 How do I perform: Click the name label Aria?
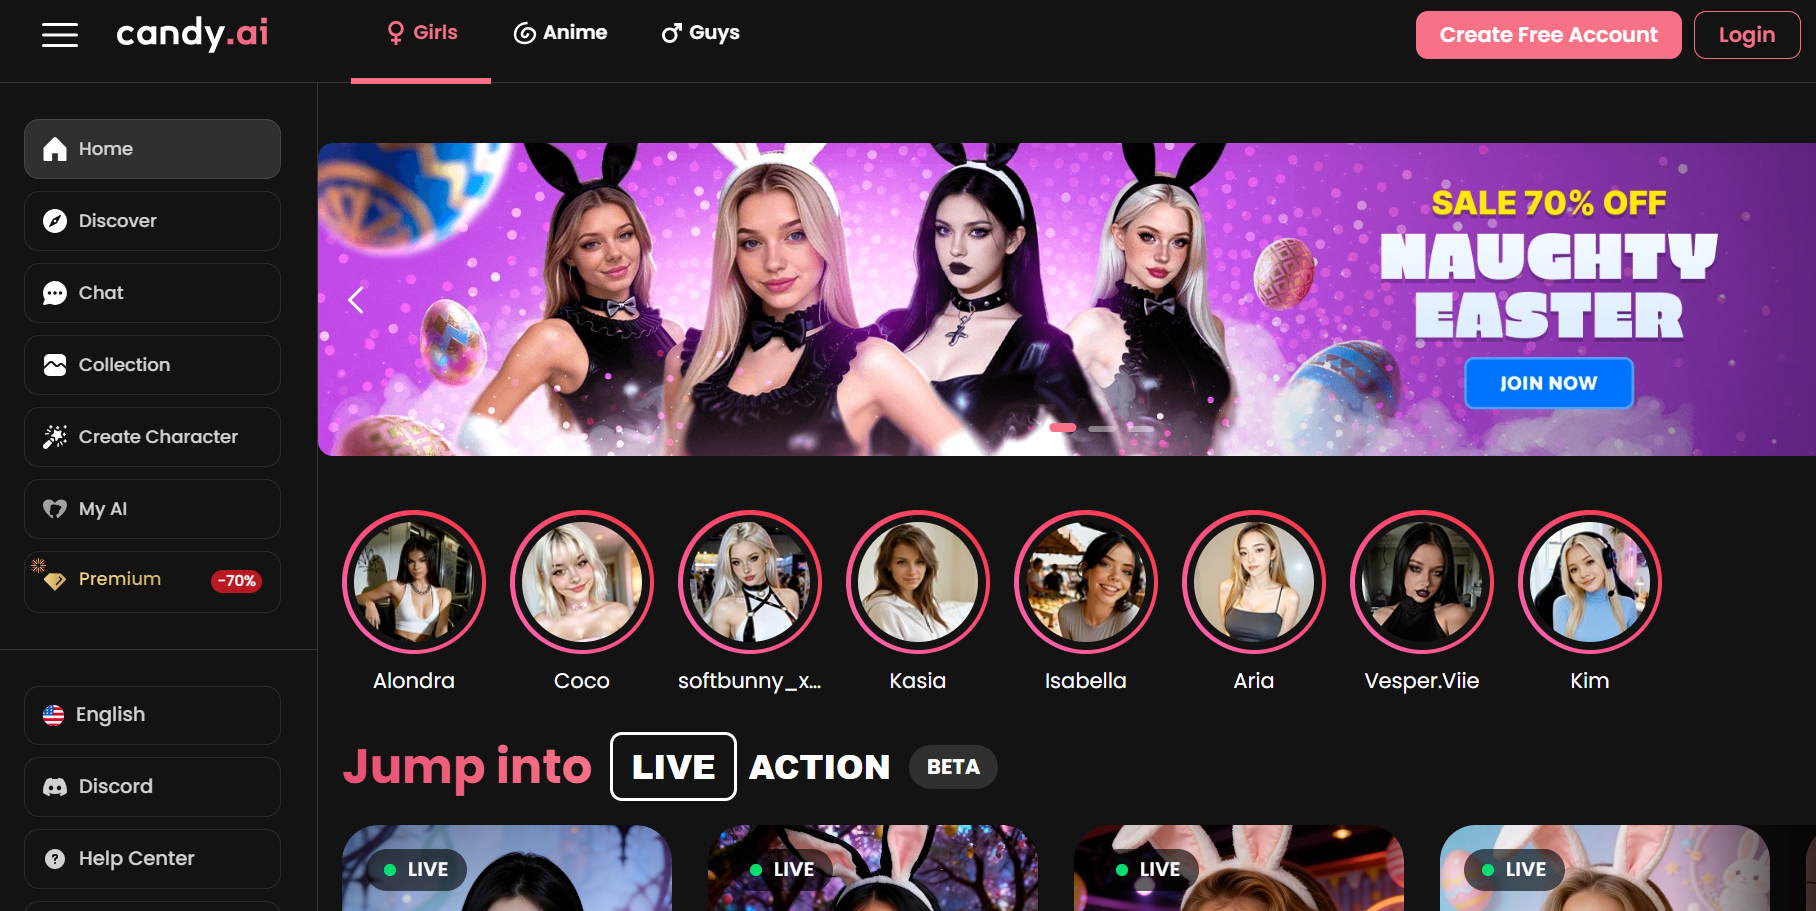tap(1254, 681)
